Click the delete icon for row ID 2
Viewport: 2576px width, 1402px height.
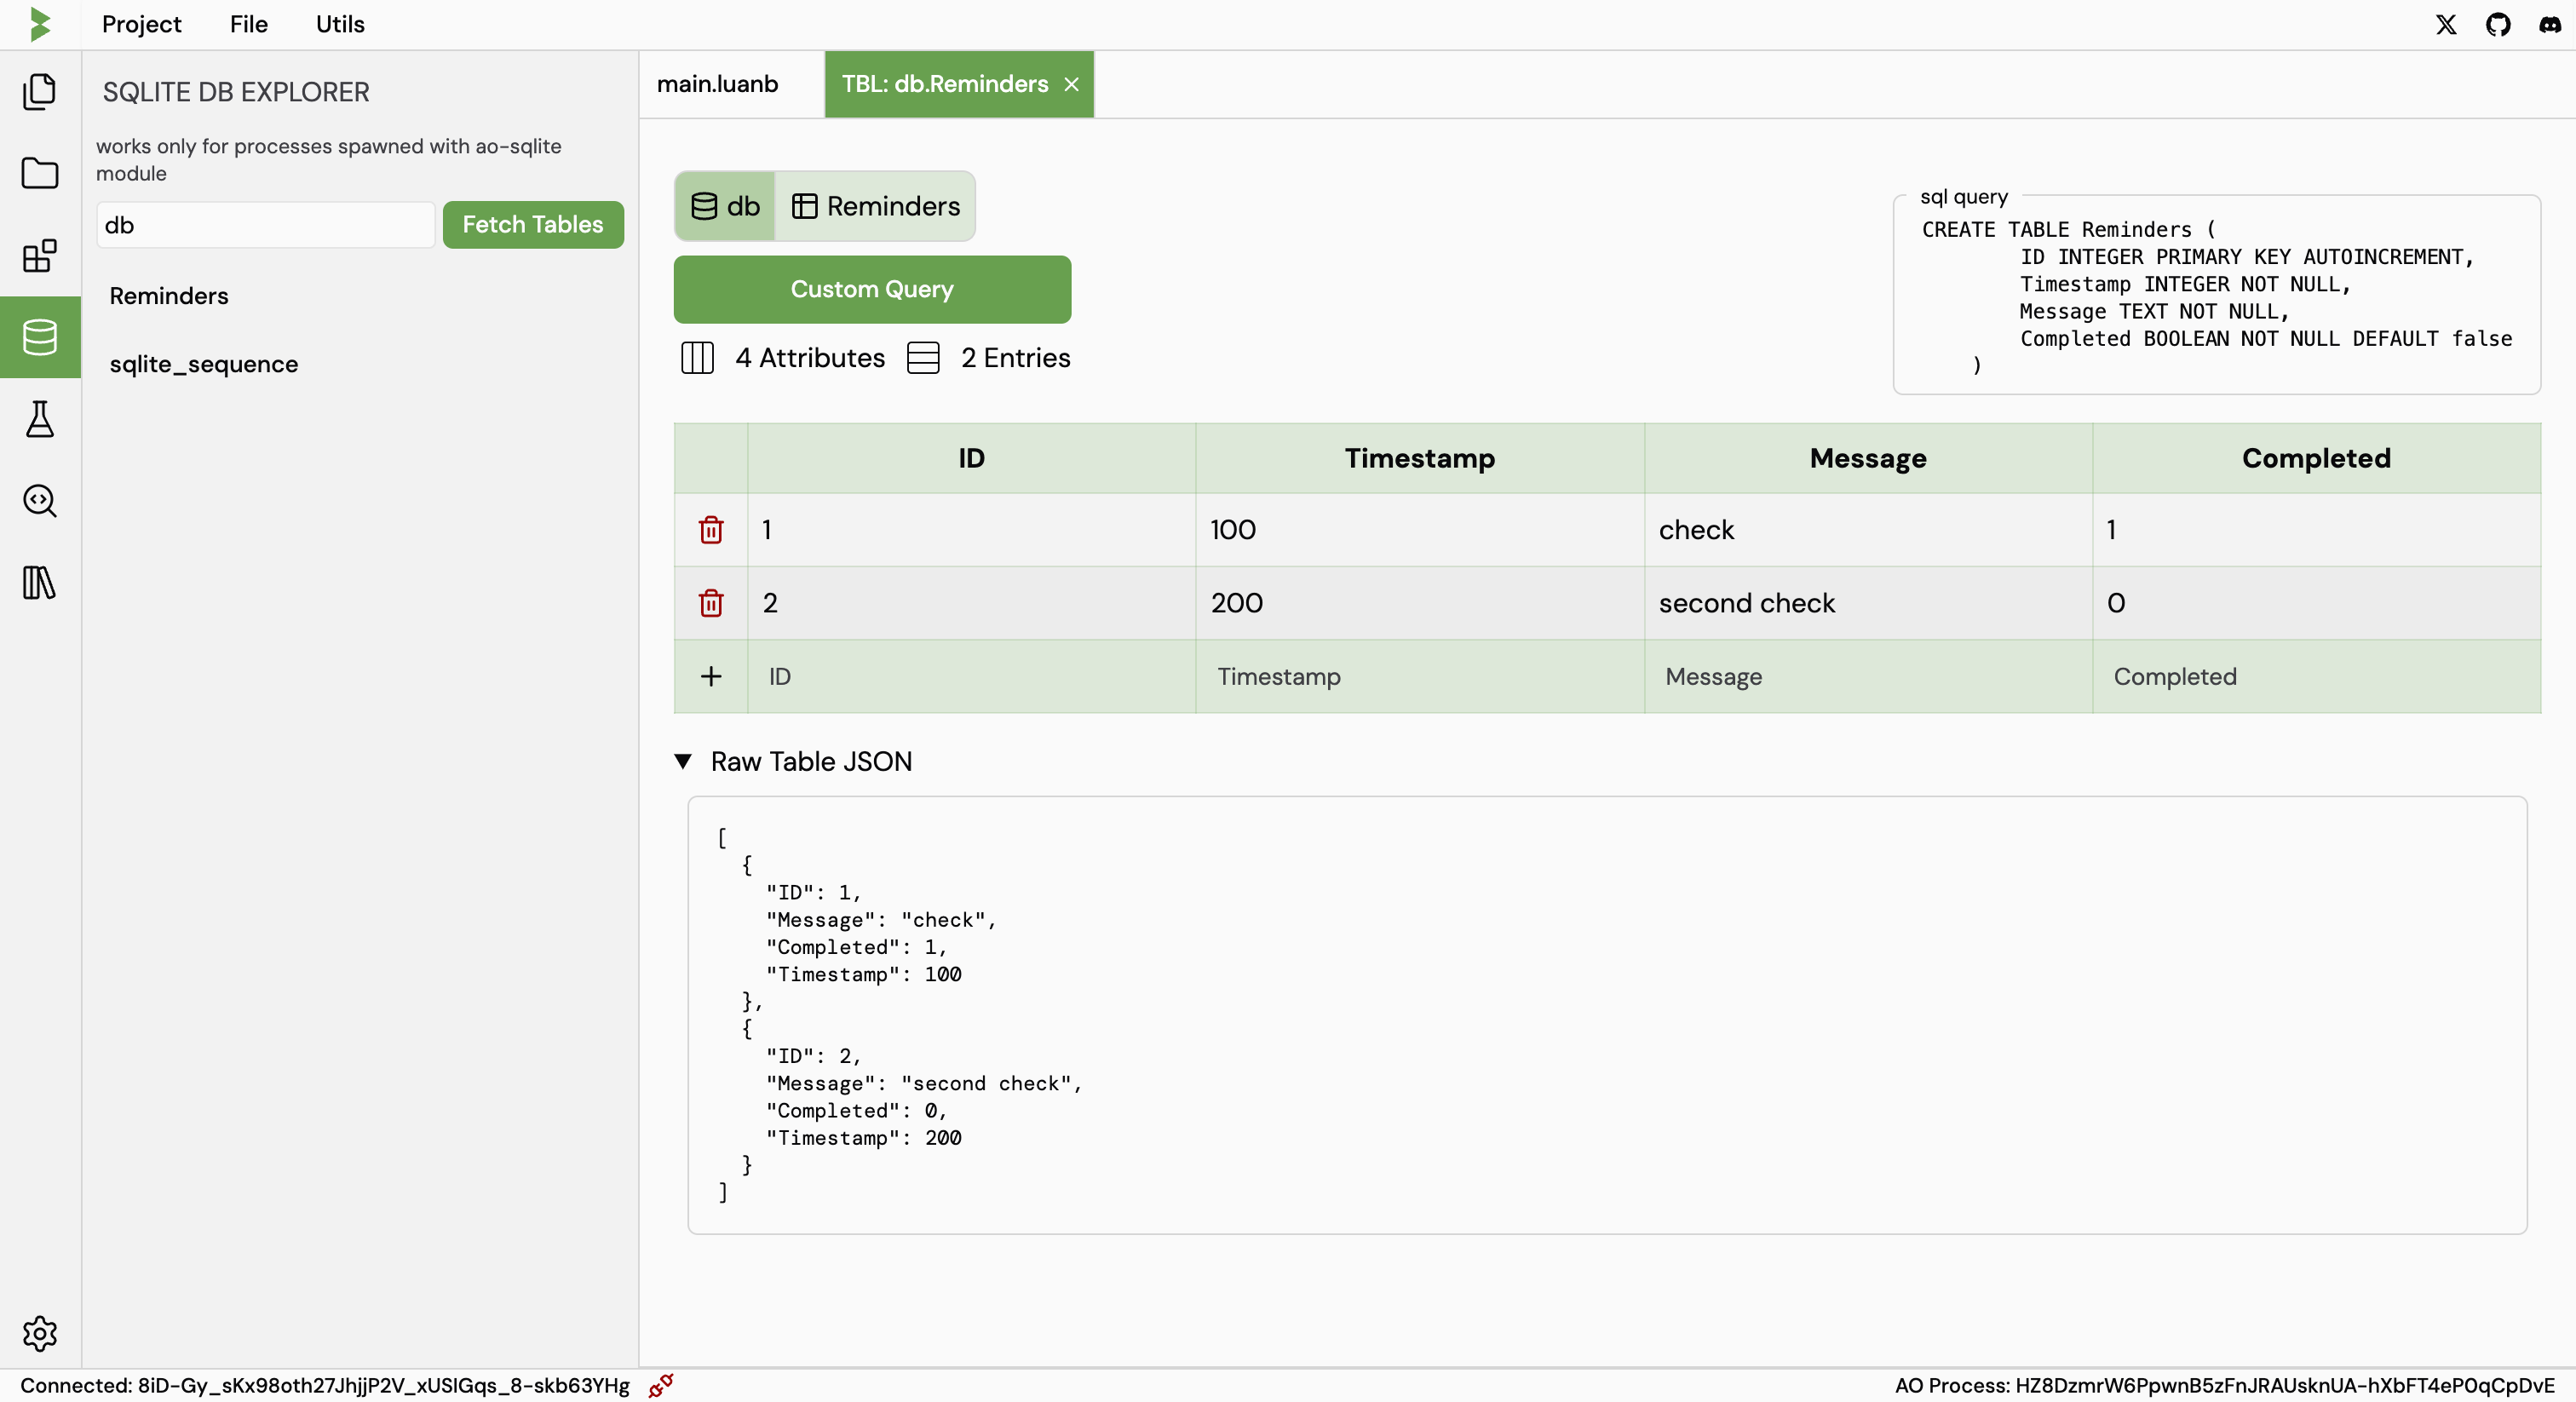(711, 602)
